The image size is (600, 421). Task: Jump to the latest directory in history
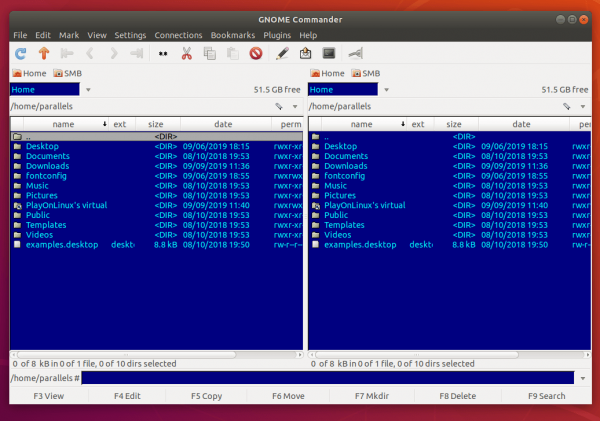tap(137, 53)
